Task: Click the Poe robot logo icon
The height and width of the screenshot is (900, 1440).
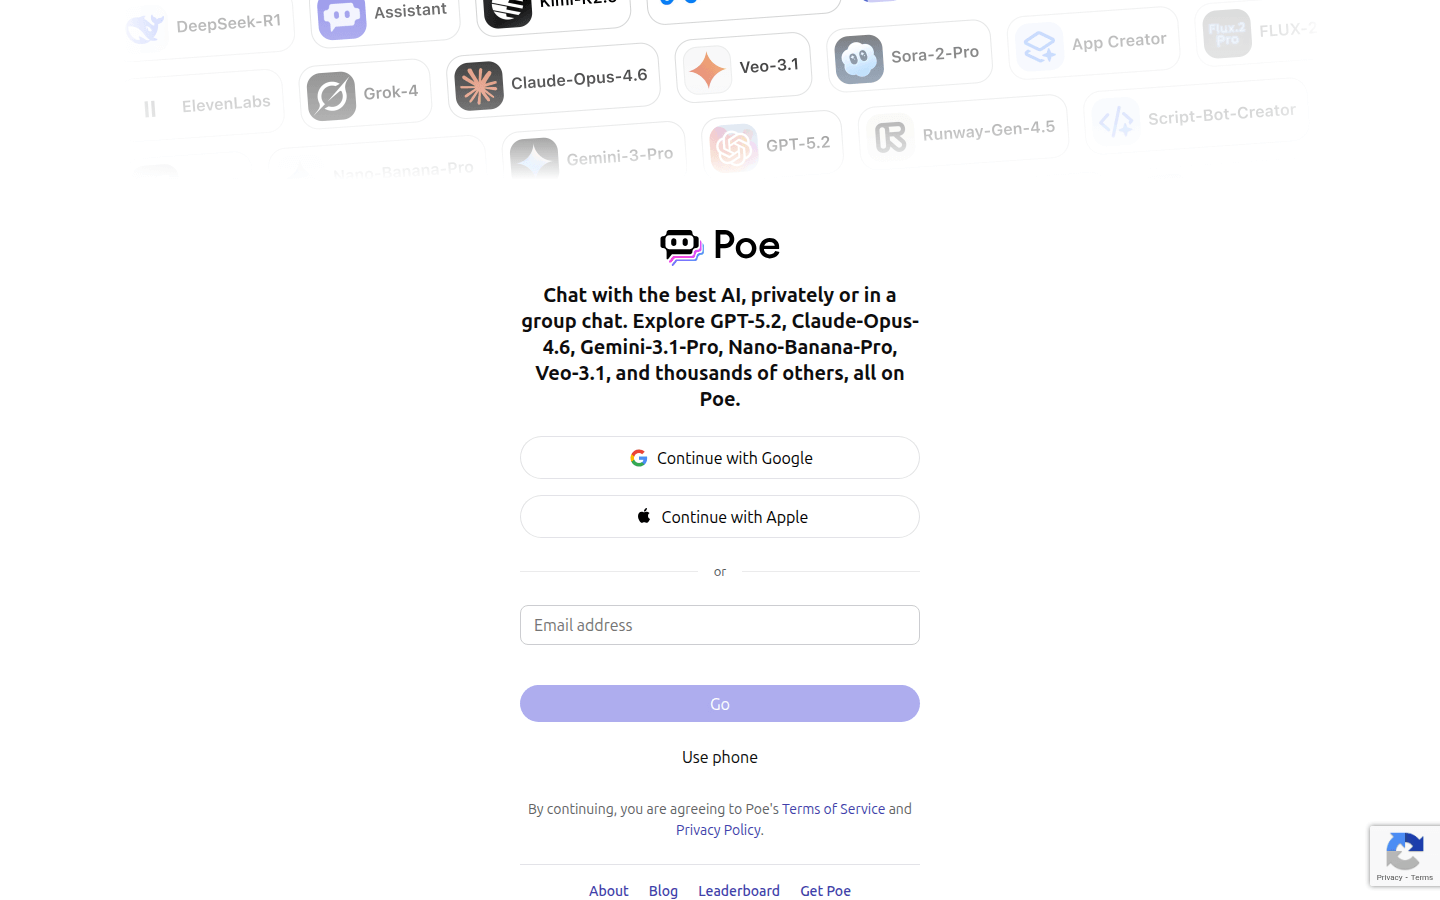Action: click(682, 246)
